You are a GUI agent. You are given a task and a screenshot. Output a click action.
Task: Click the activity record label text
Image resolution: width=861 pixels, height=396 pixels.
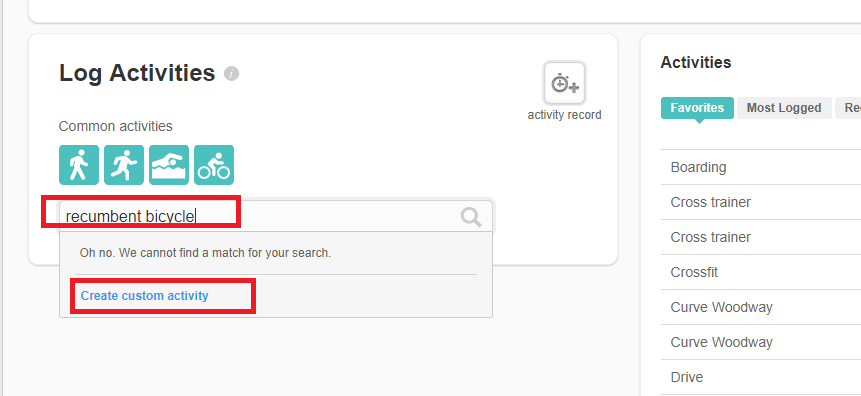tap(564, 115)
